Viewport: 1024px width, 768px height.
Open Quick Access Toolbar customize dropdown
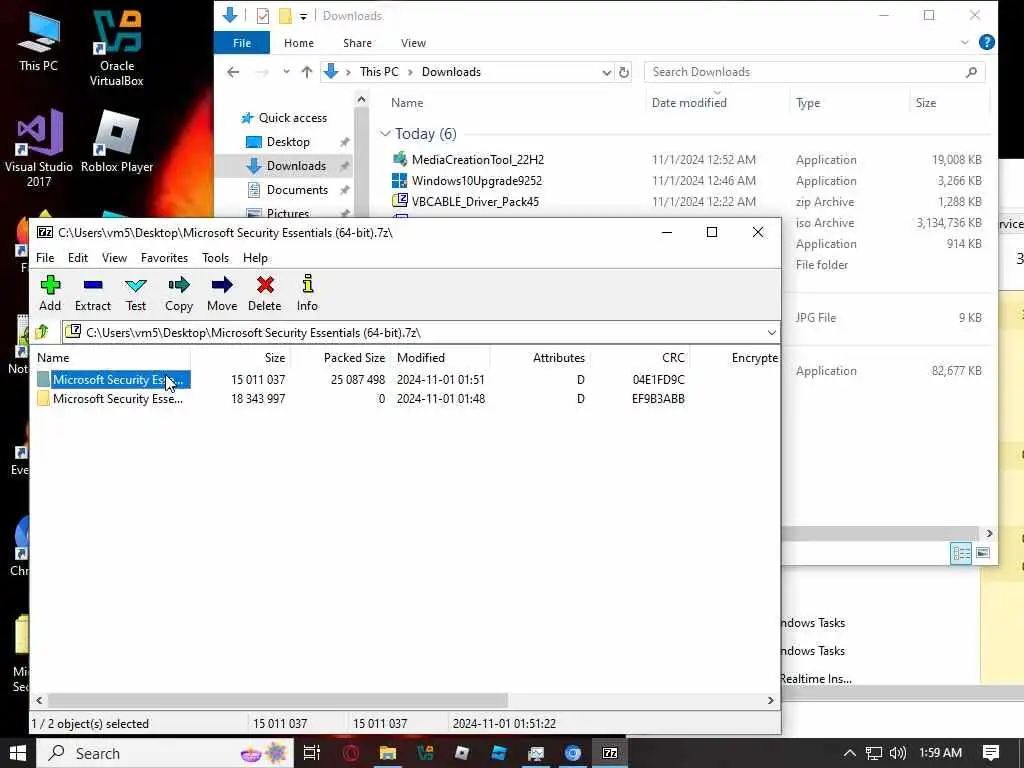click(x=304, y=16)
